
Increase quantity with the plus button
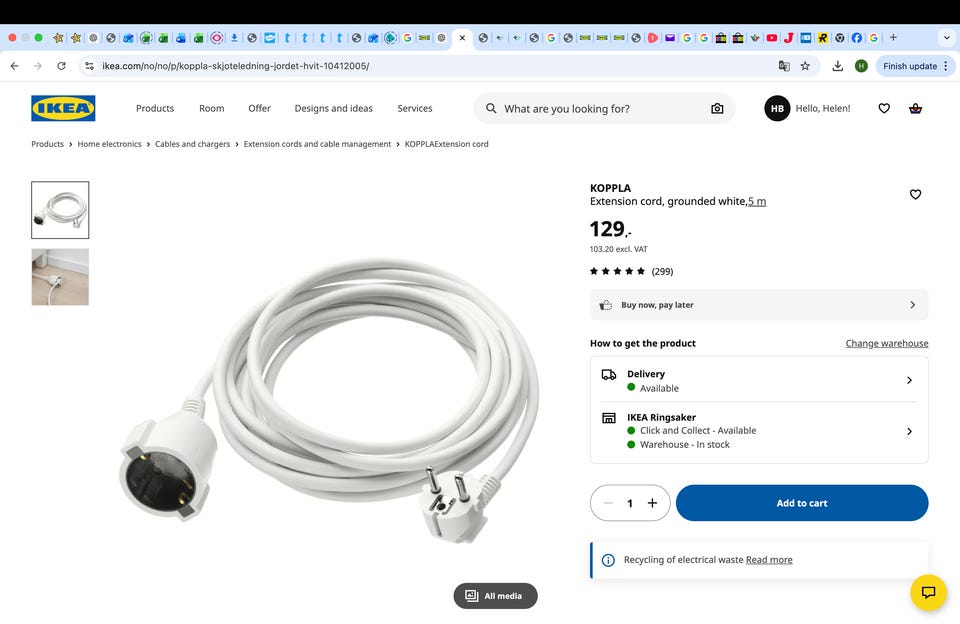click(x=652, y=503)
